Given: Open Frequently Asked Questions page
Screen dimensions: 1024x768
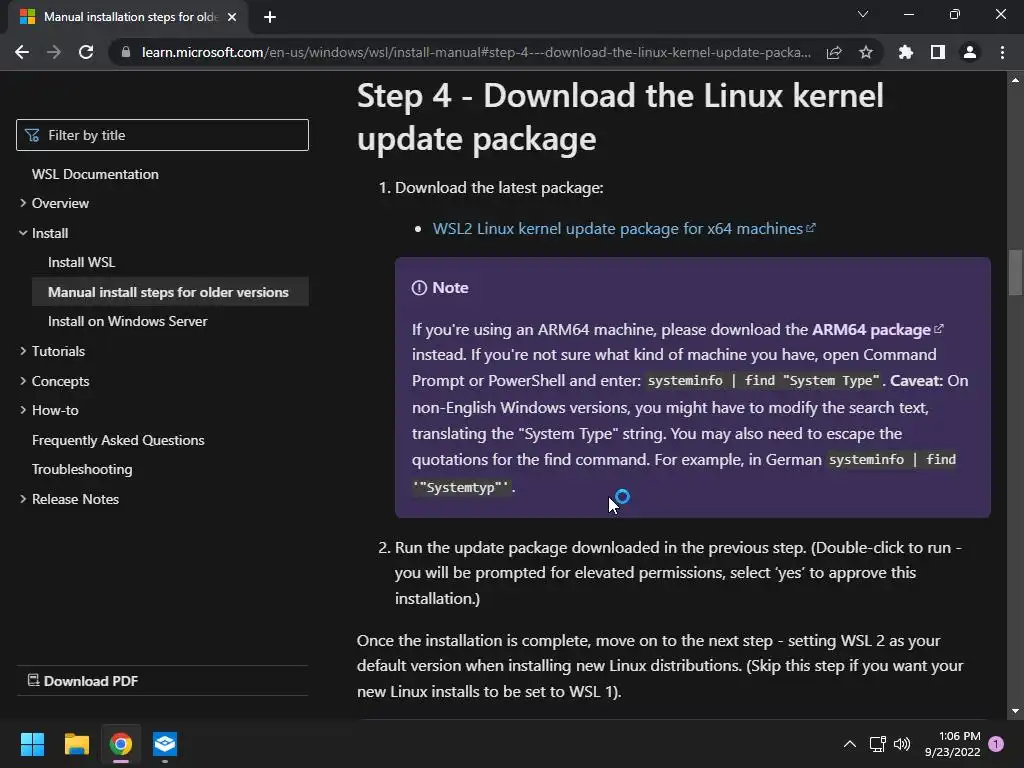Looking at the screenshot, I should (x=118, y=440).
